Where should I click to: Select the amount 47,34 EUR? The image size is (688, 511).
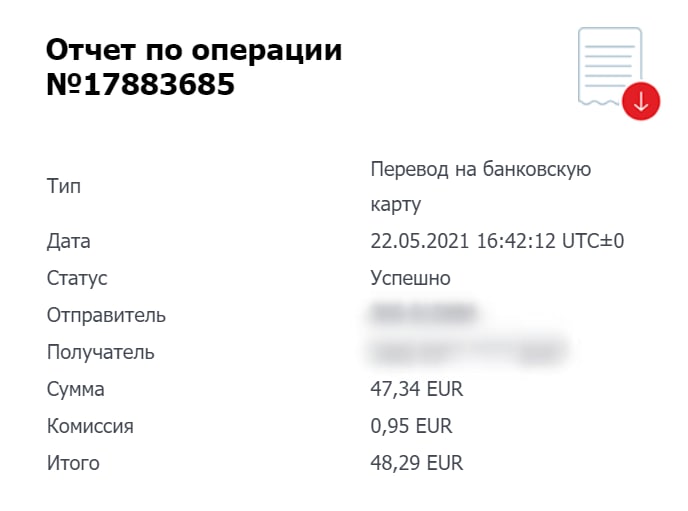click(416, 389)
